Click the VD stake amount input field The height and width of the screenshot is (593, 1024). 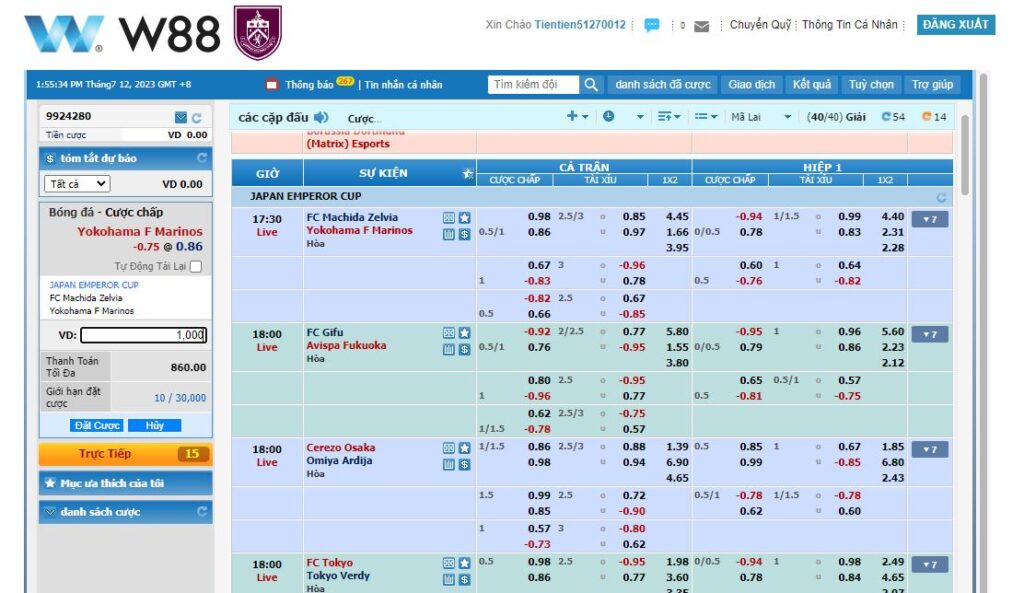144,335
